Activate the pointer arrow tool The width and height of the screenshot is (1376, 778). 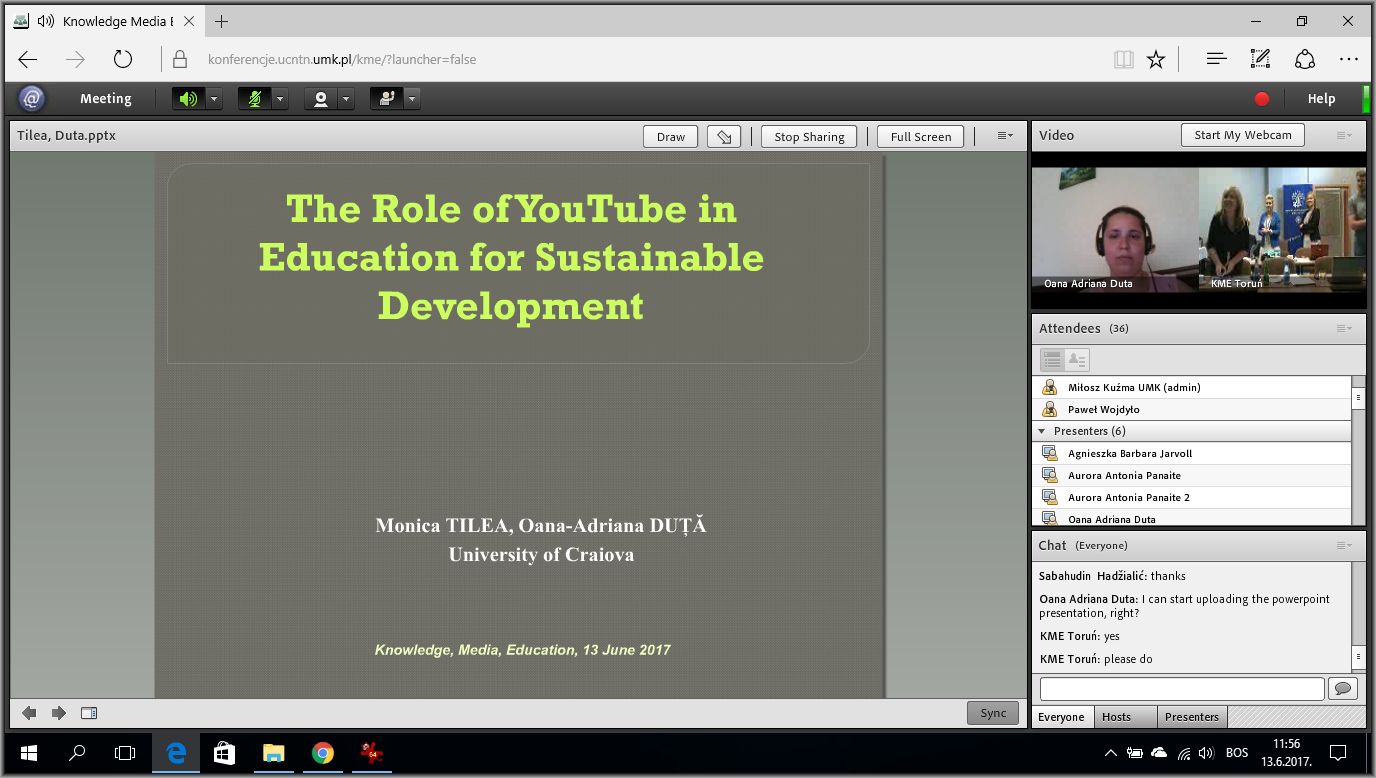point(723,137)
